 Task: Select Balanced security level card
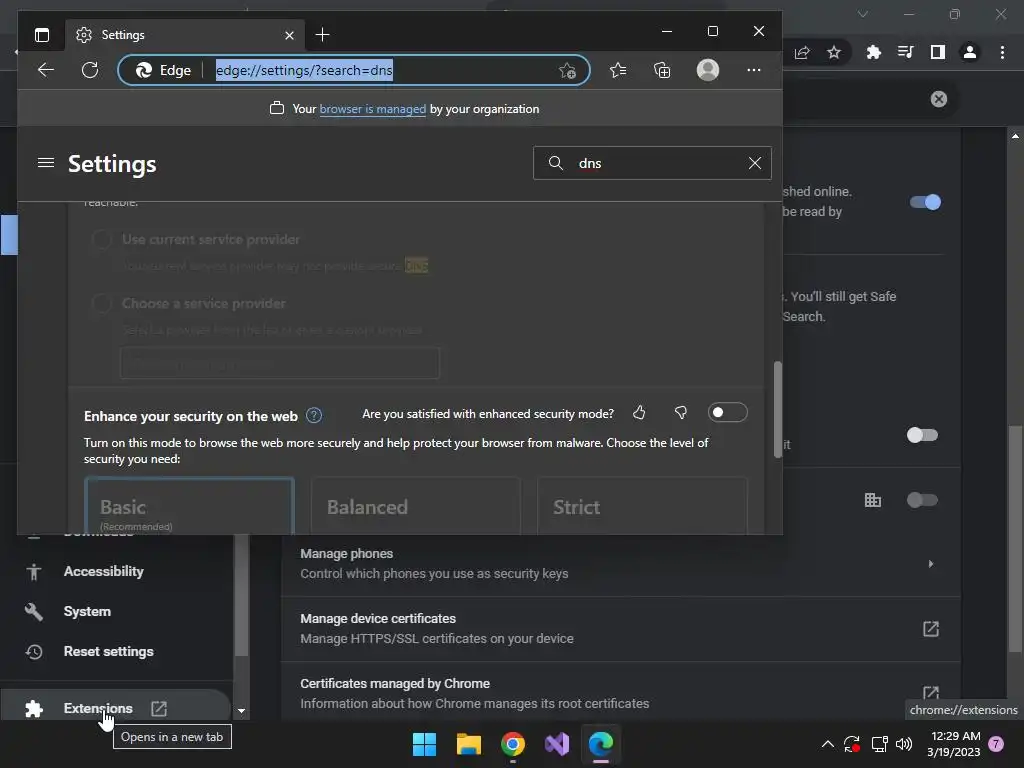click(416, 507)
